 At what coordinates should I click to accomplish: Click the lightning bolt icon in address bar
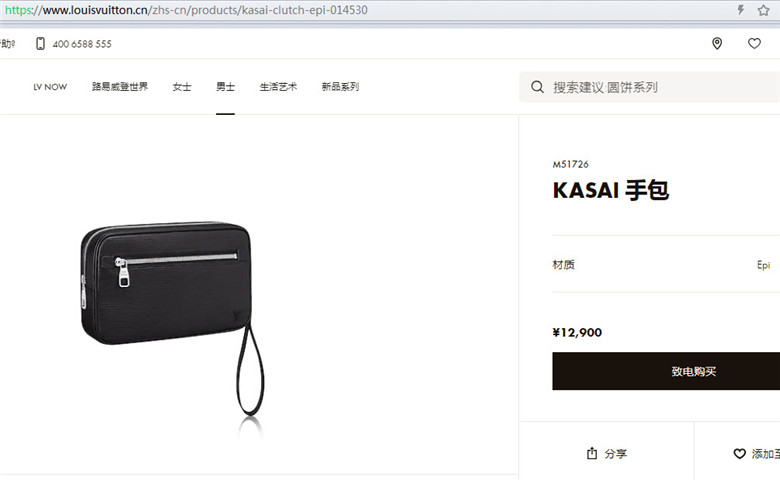741,10
